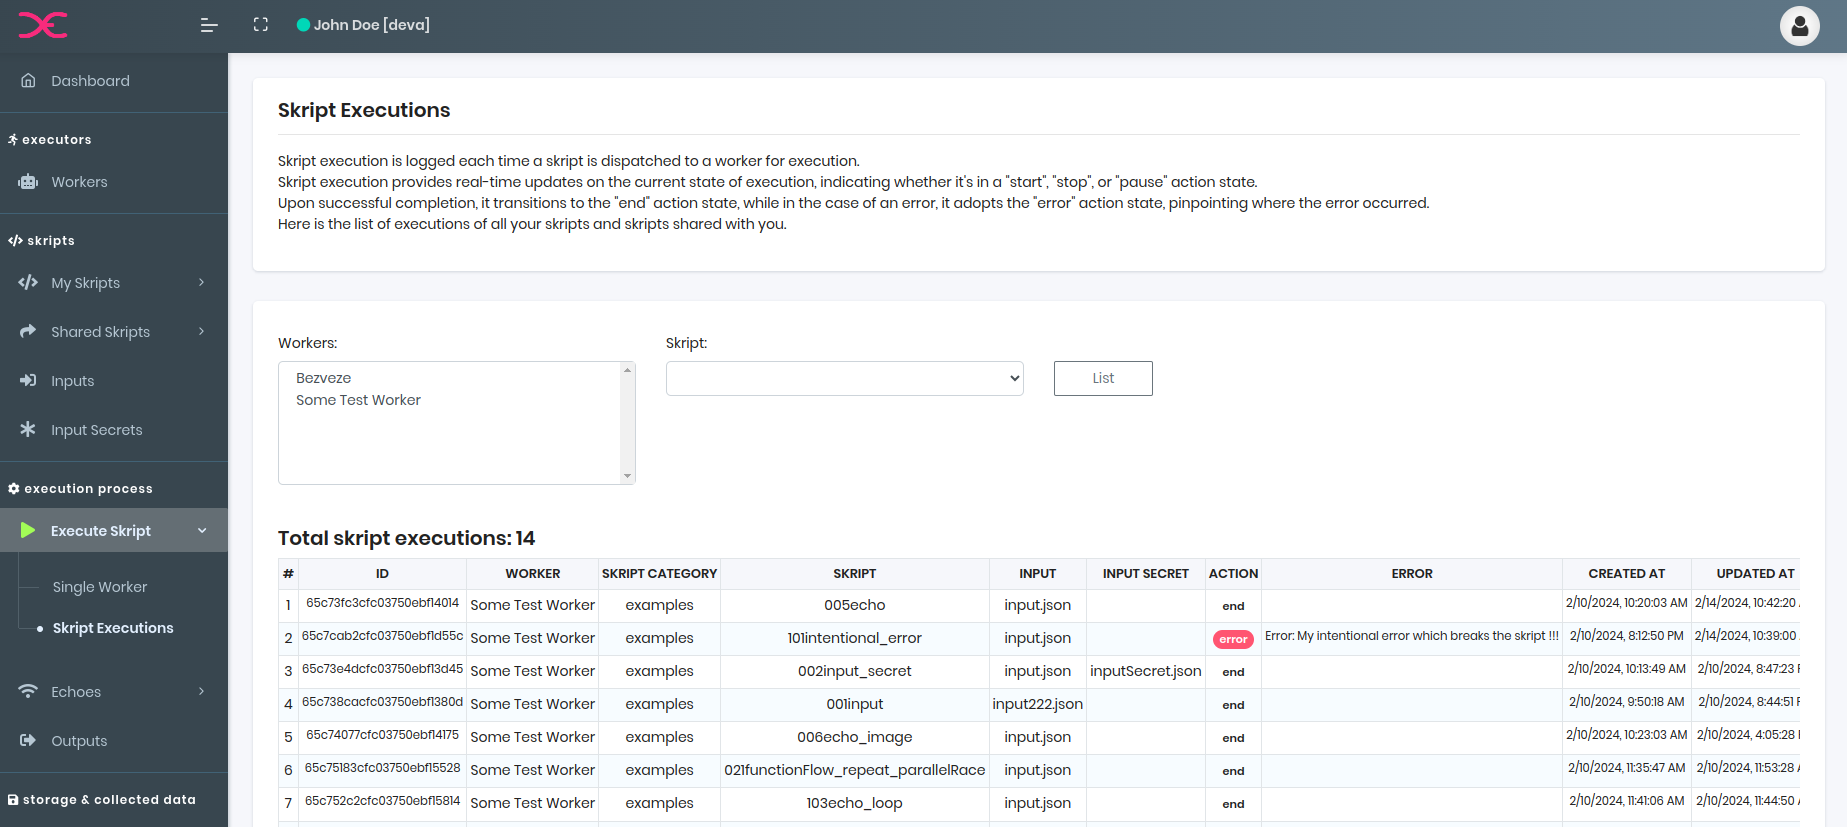Viewport: 1847px width, 827px height.
Task: Click Workers listbox scroll down arrow
Action: pos(628,476)
